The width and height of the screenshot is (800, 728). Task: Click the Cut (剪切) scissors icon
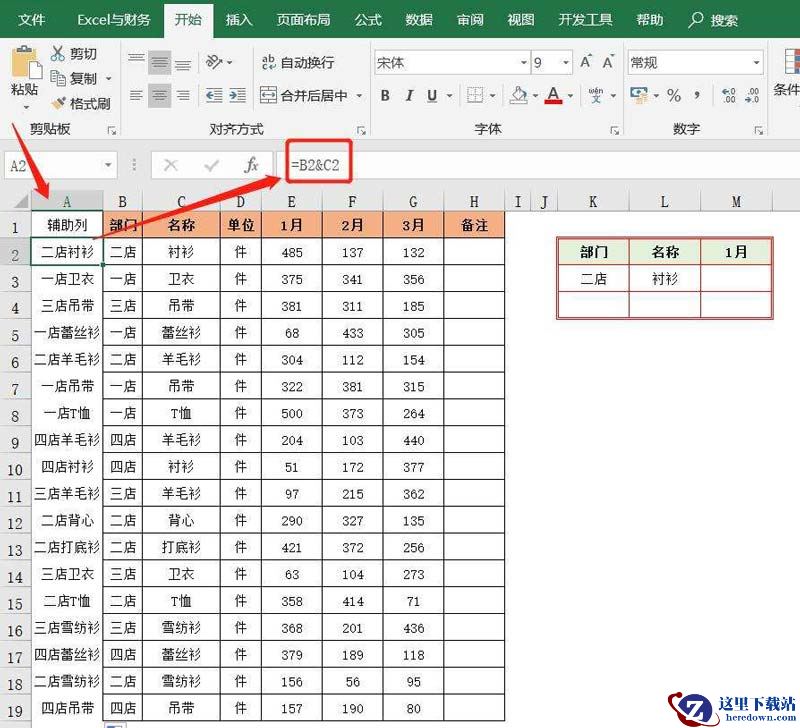click(58, 54)
